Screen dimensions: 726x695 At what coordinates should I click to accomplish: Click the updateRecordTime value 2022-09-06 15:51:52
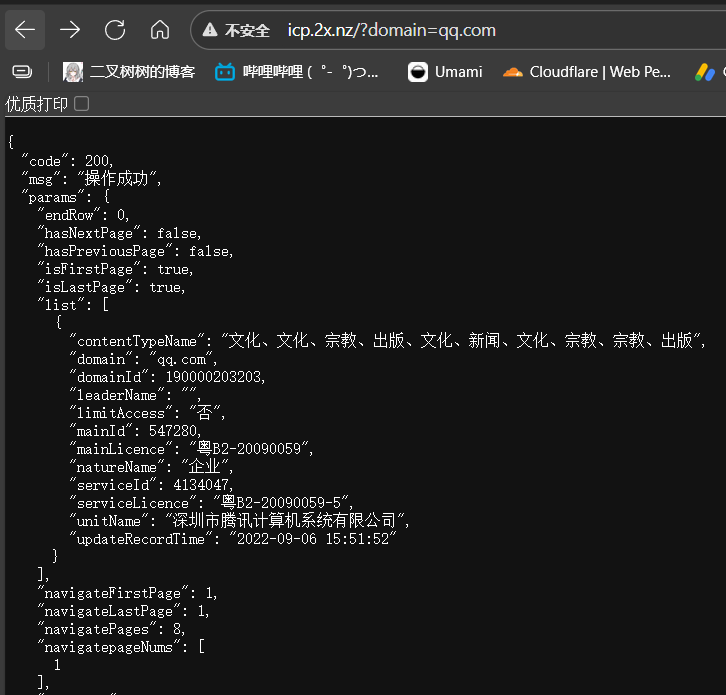click(x=313, y=539)
